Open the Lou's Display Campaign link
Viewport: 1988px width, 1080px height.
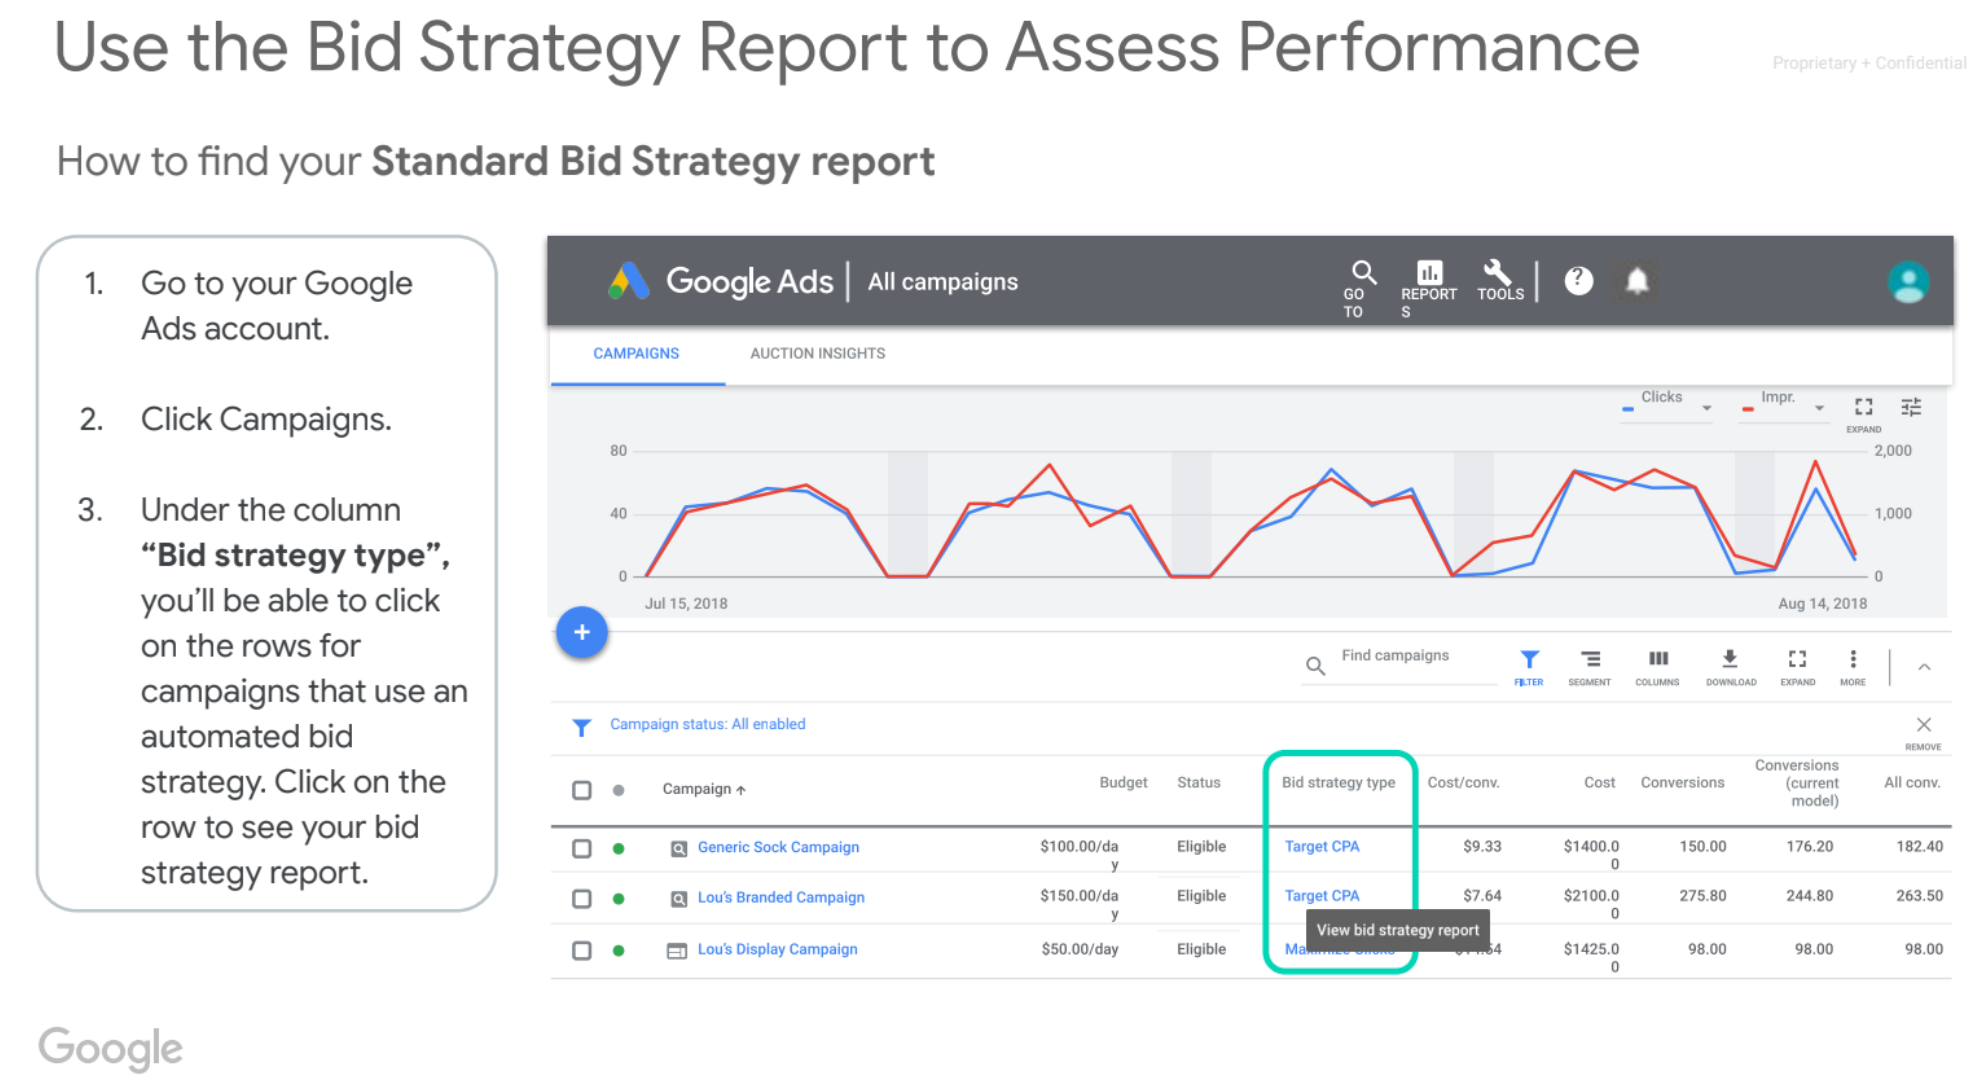777,949
